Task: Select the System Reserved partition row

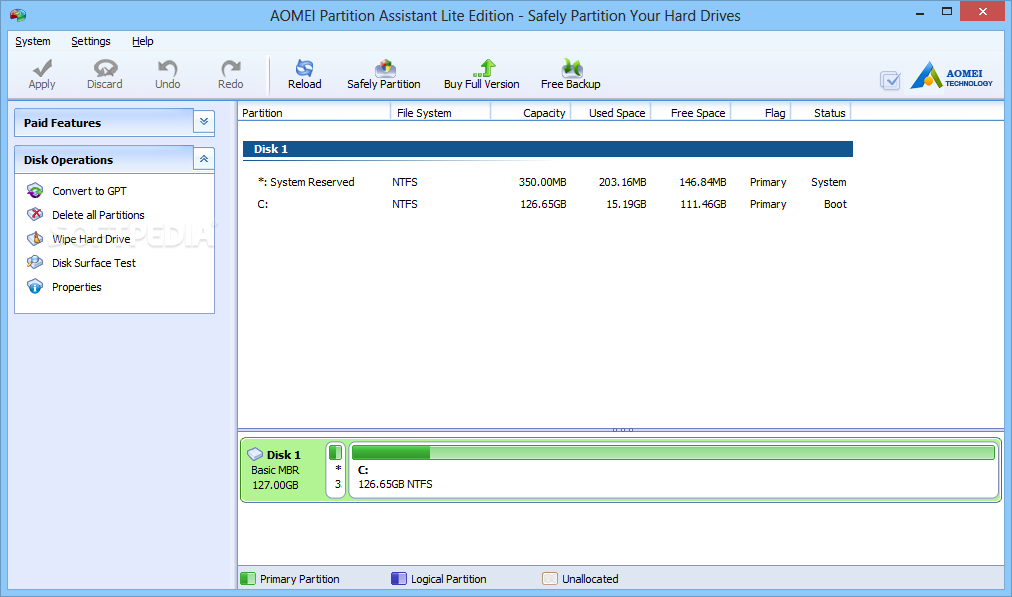Action: click(x=547, y=182)
